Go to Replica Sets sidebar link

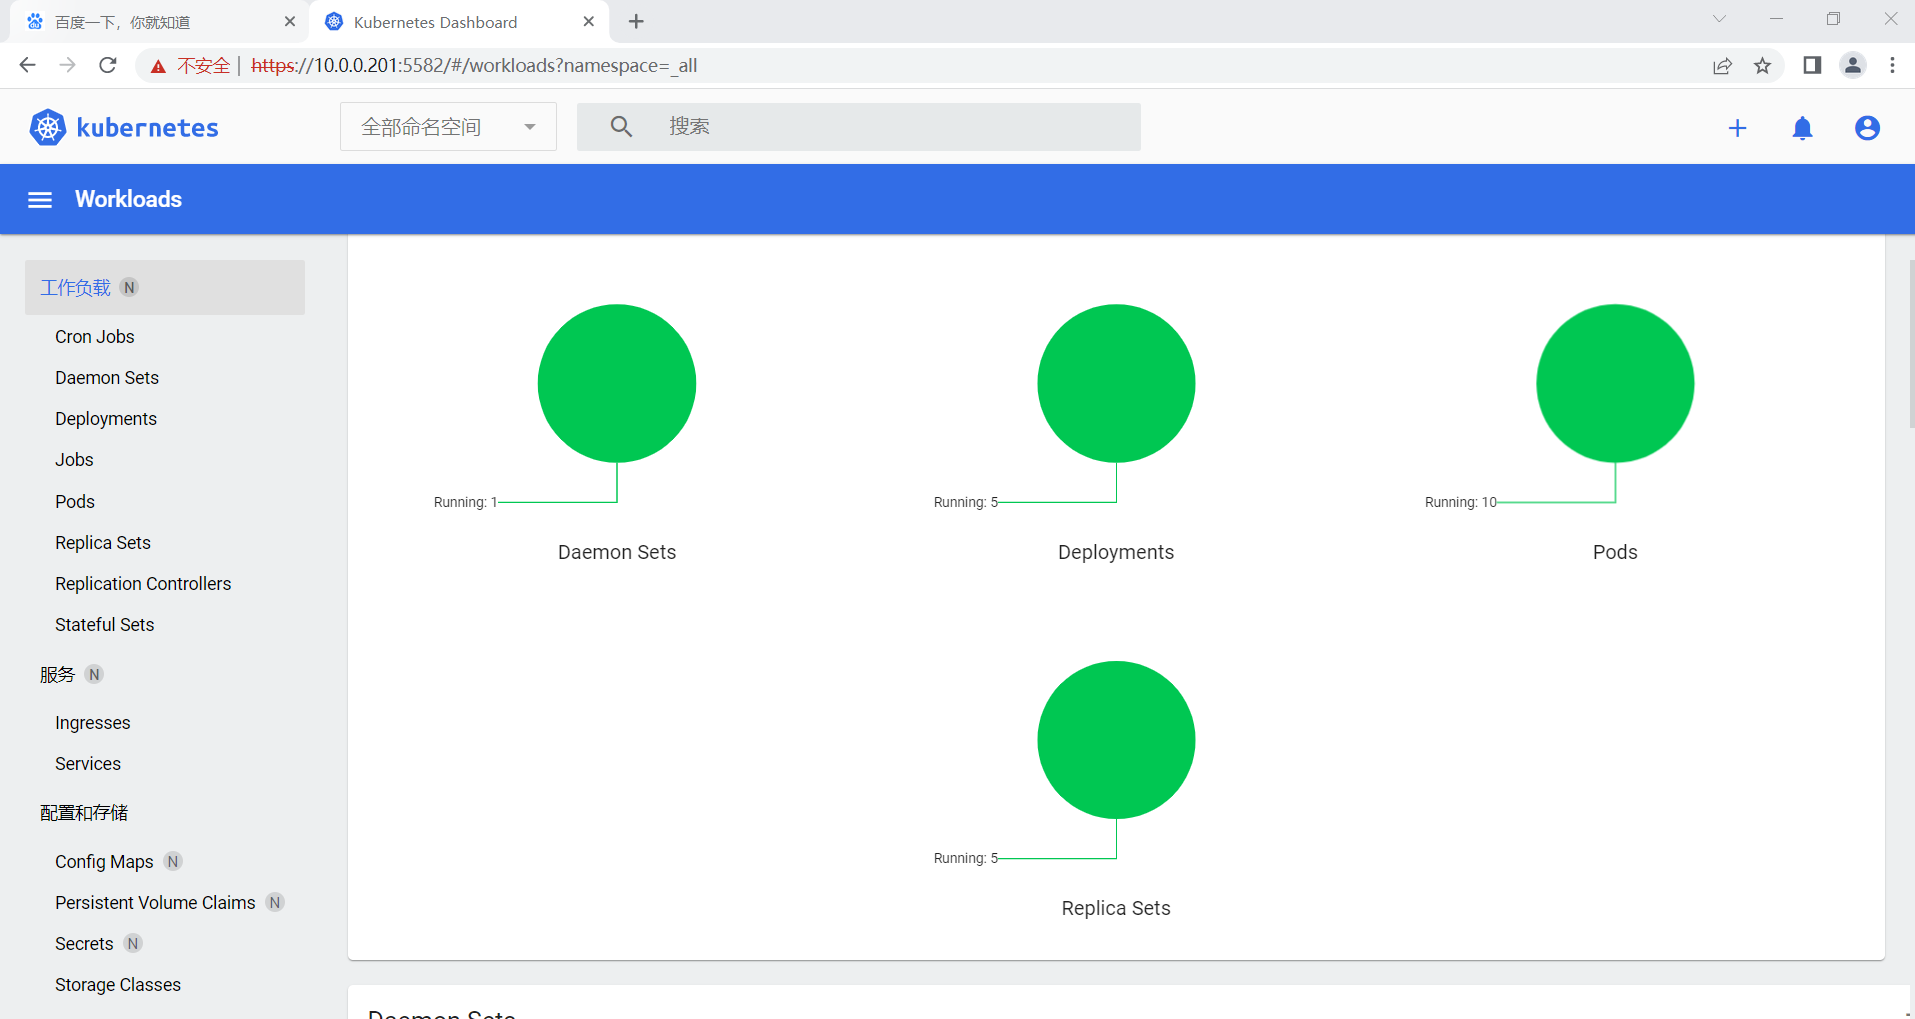tap(103, 543)
